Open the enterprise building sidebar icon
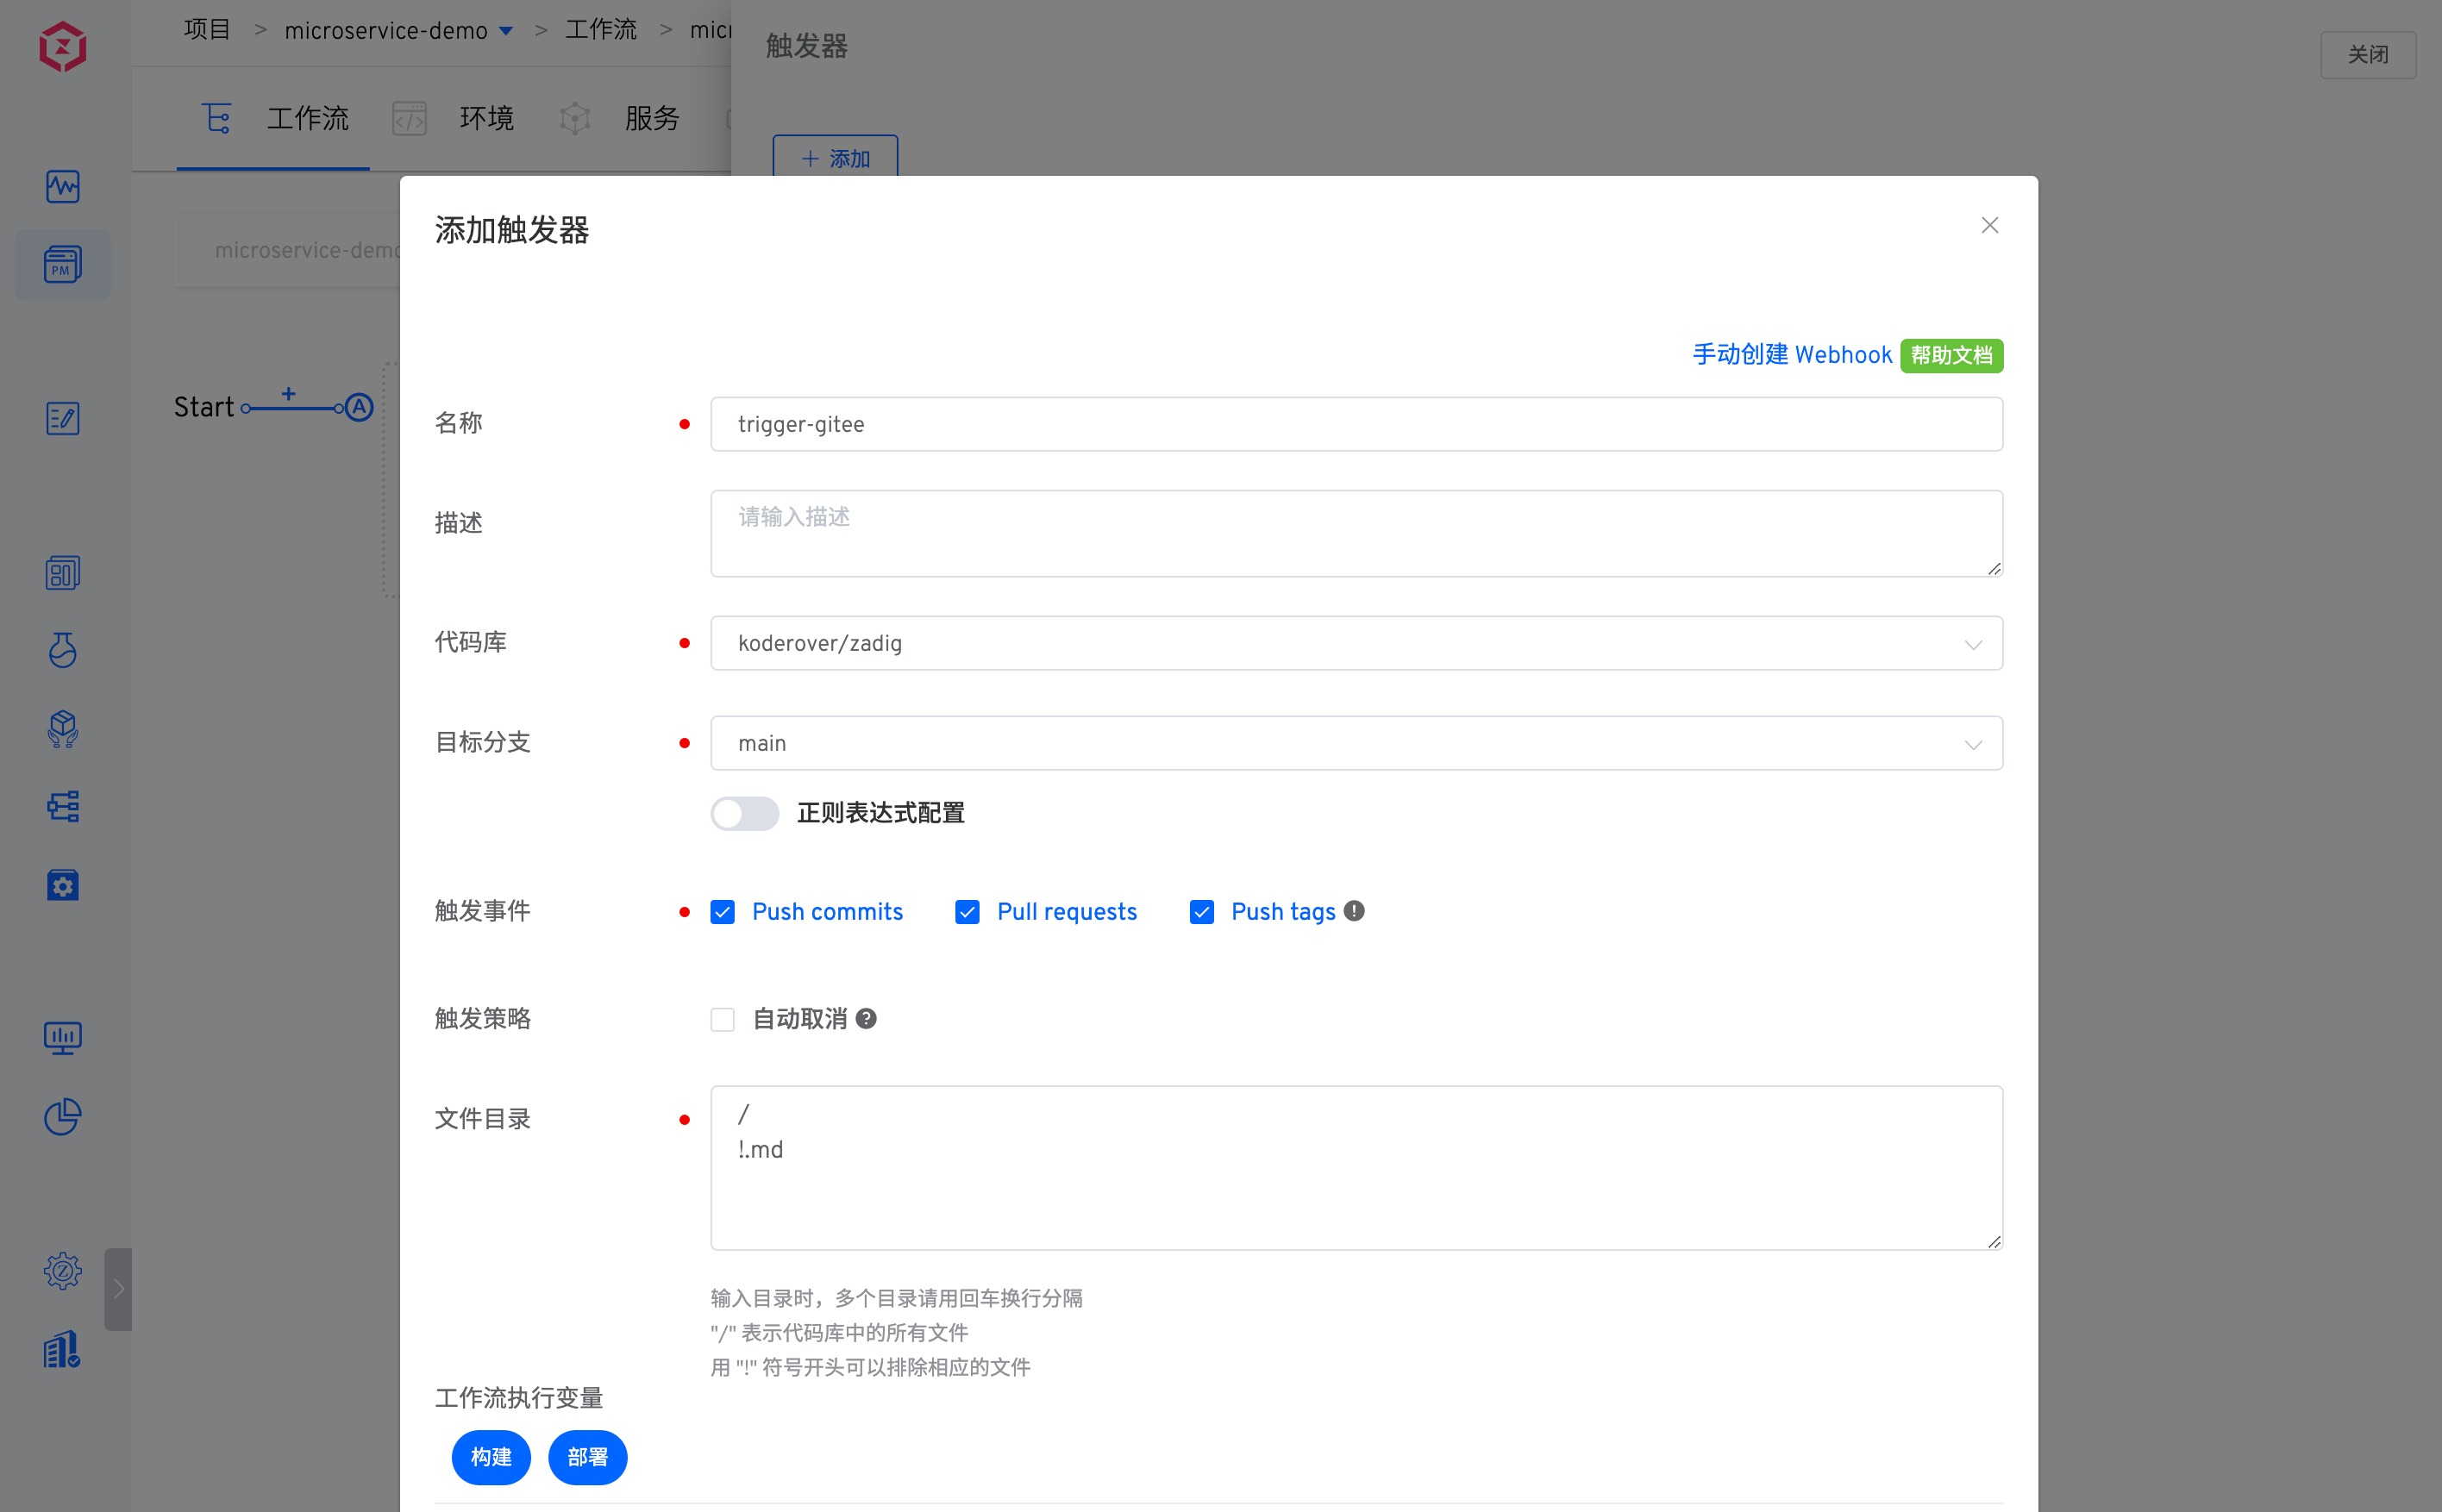The image size is (2442, 1512). click(63, 1349)
